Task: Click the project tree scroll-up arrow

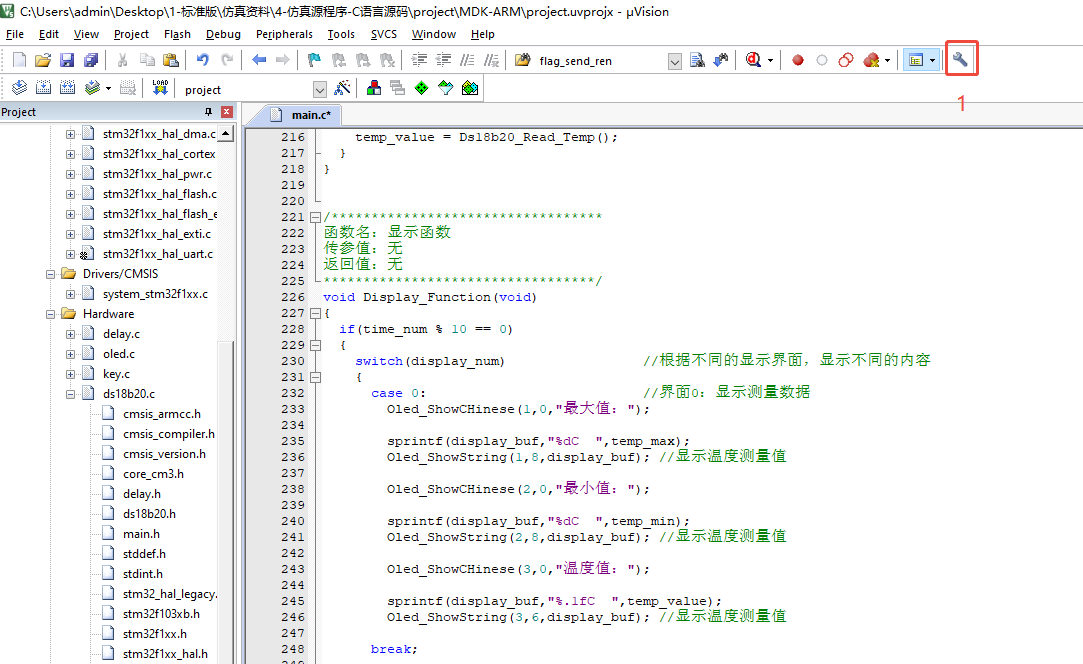Action: pos(225,134)
